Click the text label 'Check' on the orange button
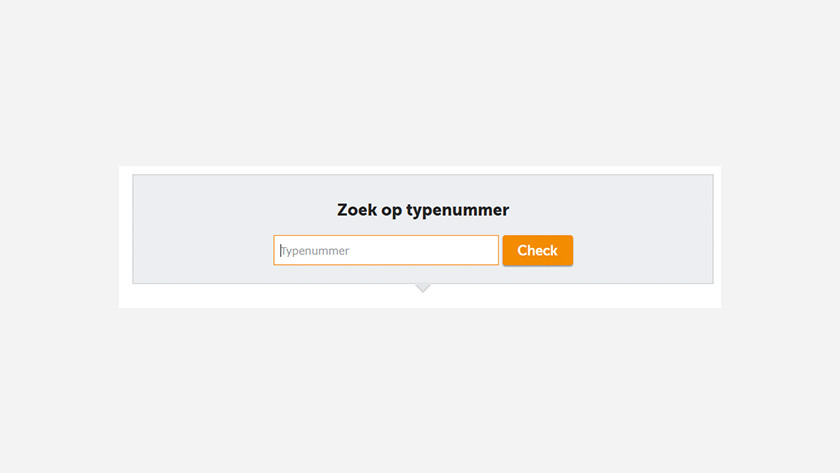 [537, 250]
